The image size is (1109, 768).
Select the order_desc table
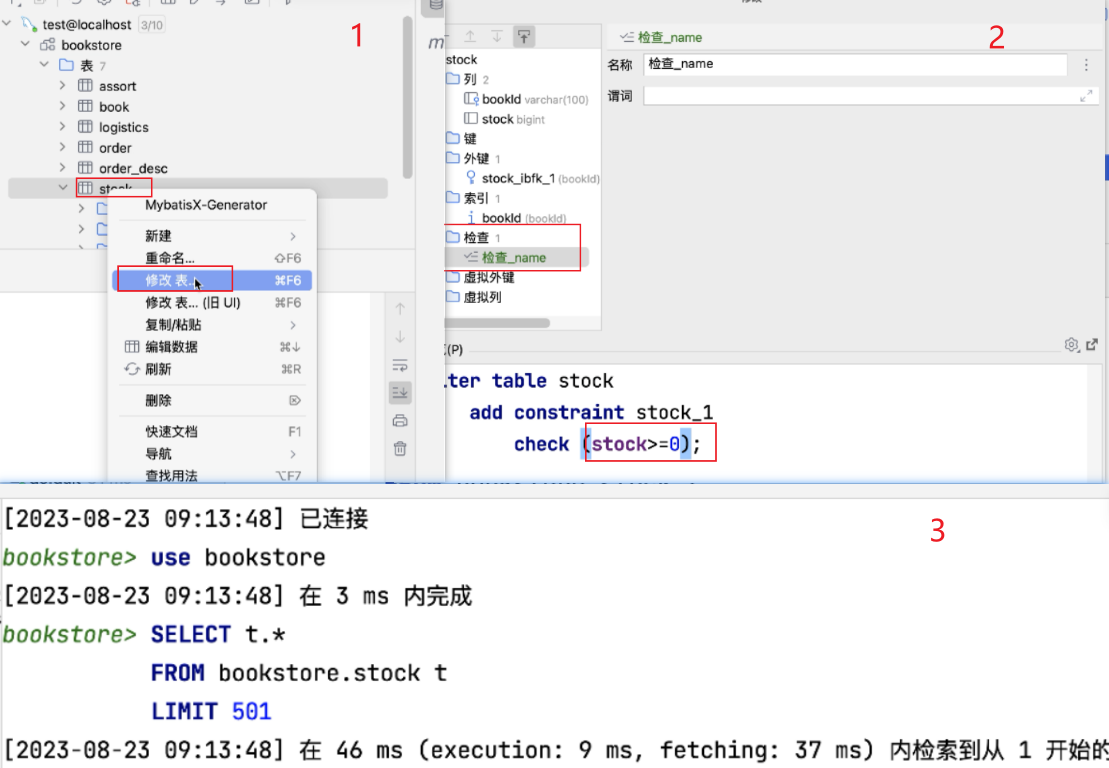coord(133,168)
